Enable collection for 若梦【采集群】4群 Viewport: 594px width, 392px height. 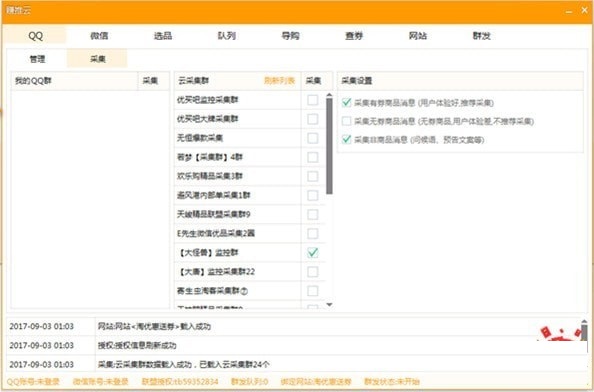pyautogui.click(x=313, y=157)
